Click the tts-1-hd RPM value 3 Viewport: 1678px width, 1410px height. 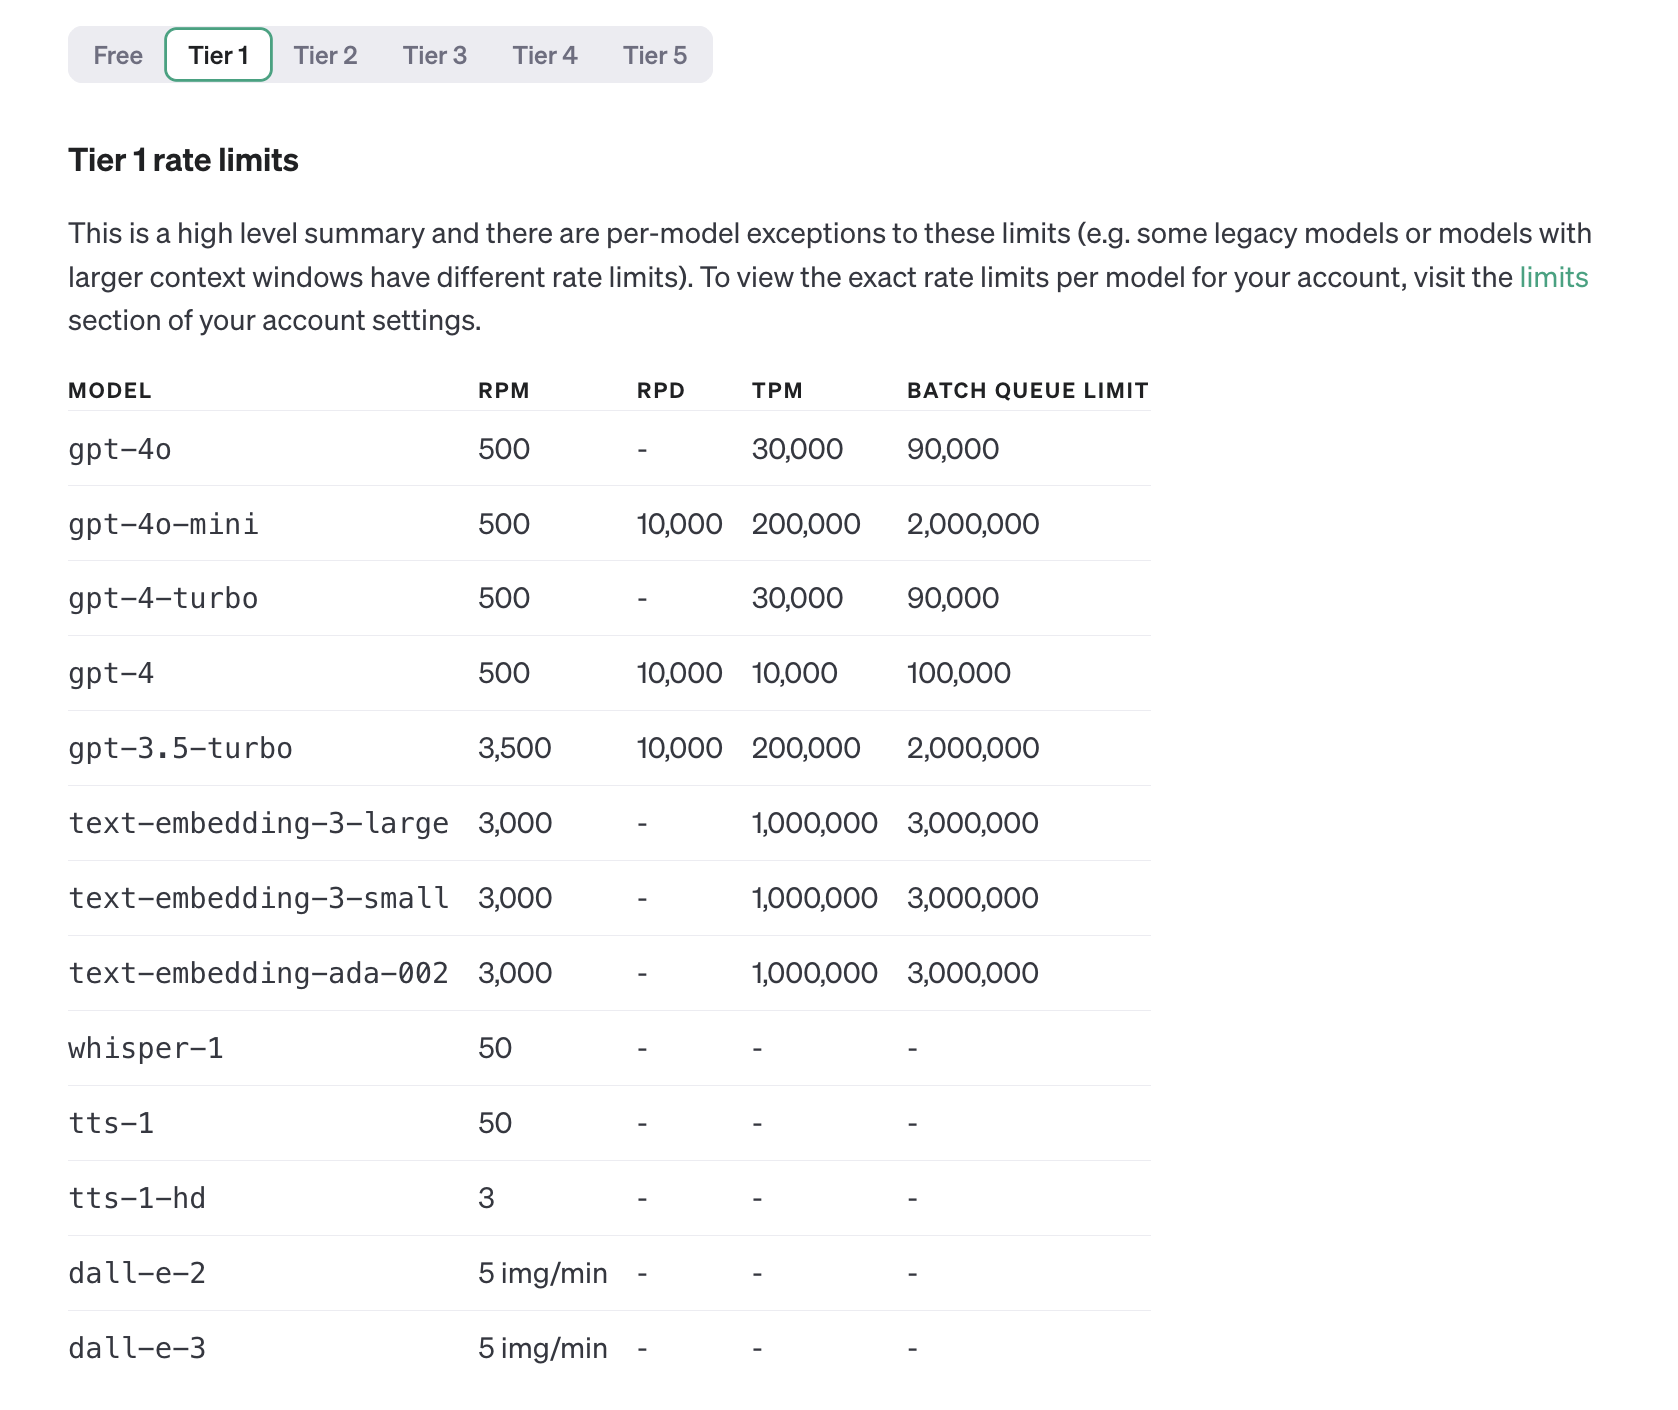[x=486, y=1198]
